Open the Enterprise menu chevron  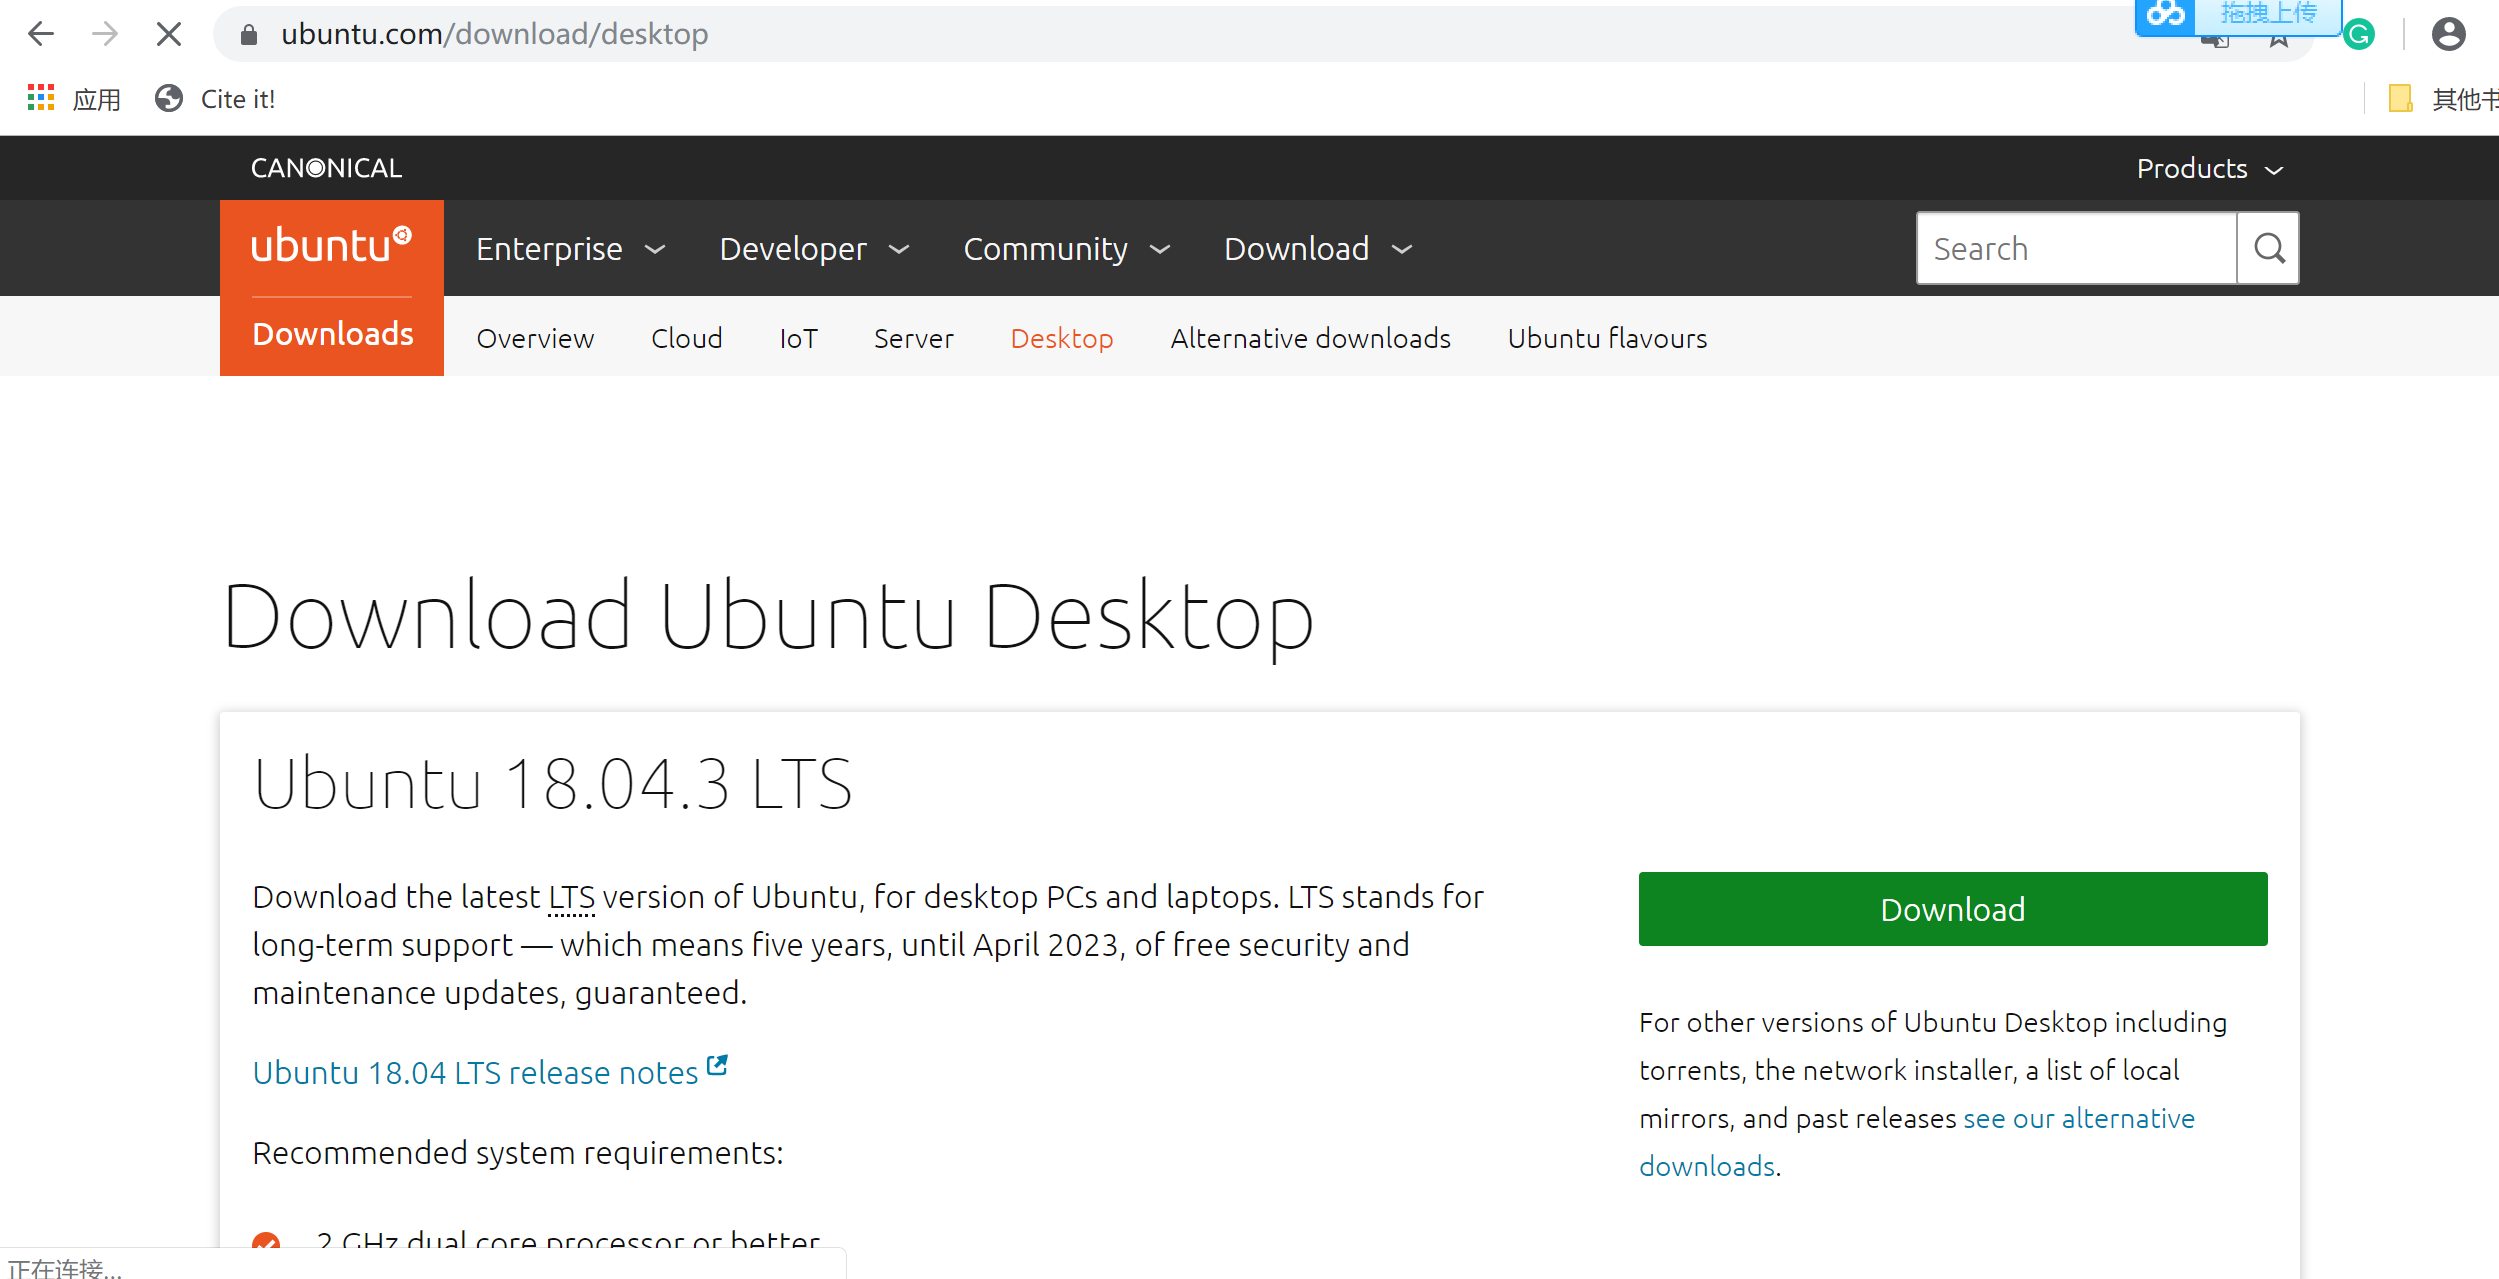tap(655, 249)
